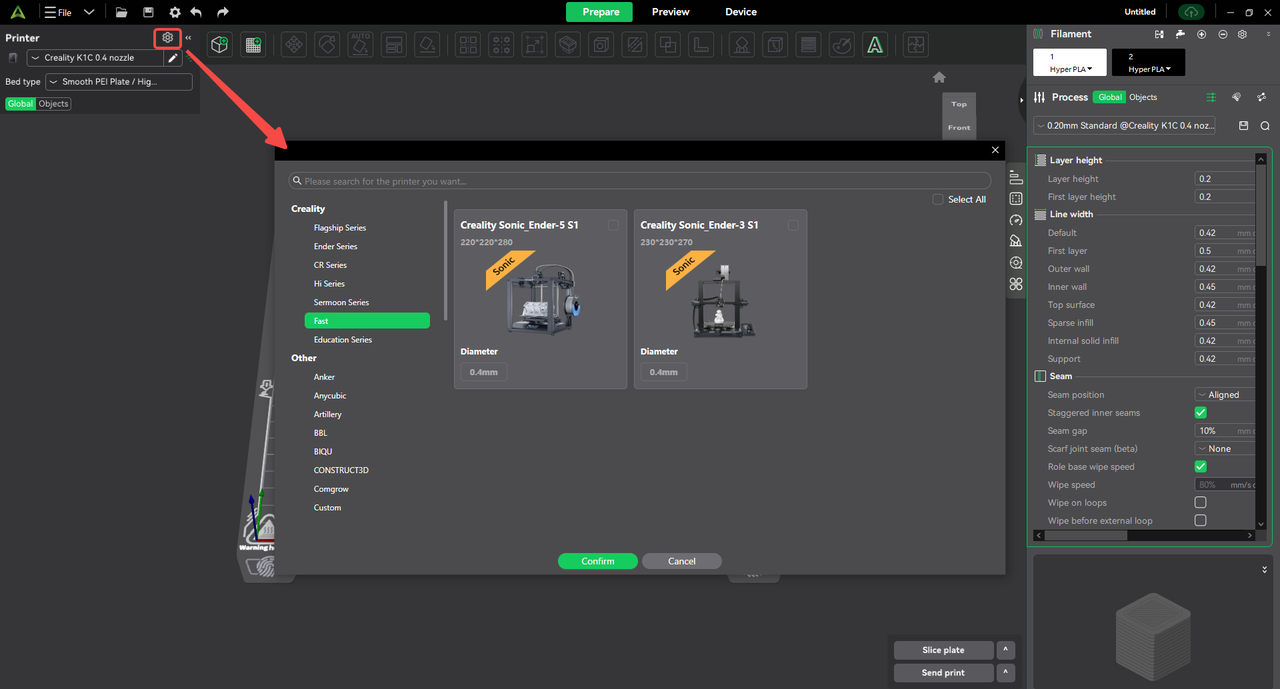The image size is (1280, 689).
Task: Uncheck Staggered inner seams
Action: tap(1201, 413)
